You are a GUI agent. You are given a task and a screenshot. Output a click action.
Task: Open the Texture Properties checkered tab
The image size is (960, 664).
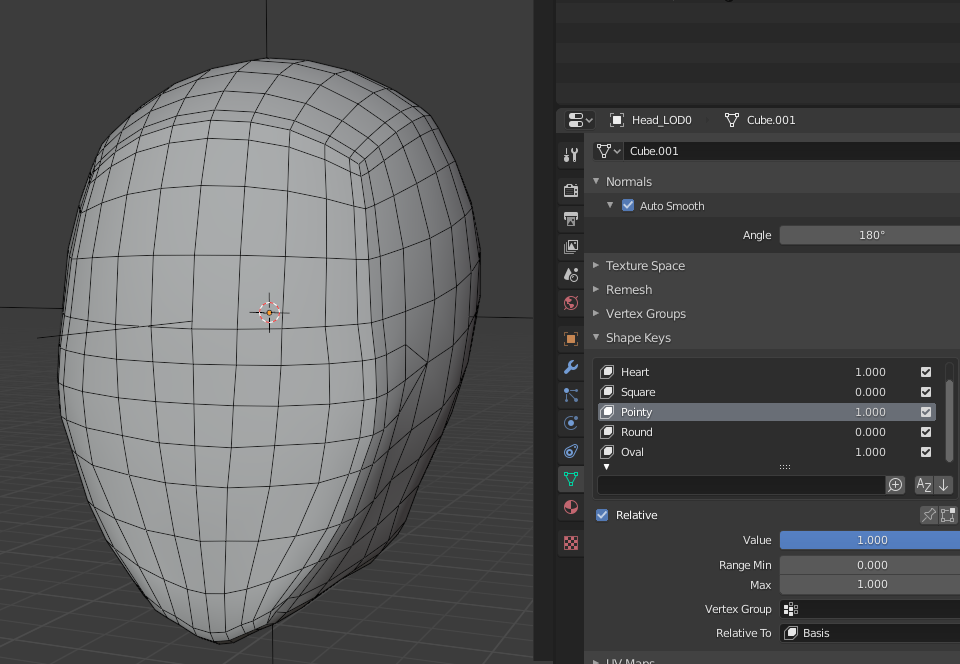click(x=570, y=541)
